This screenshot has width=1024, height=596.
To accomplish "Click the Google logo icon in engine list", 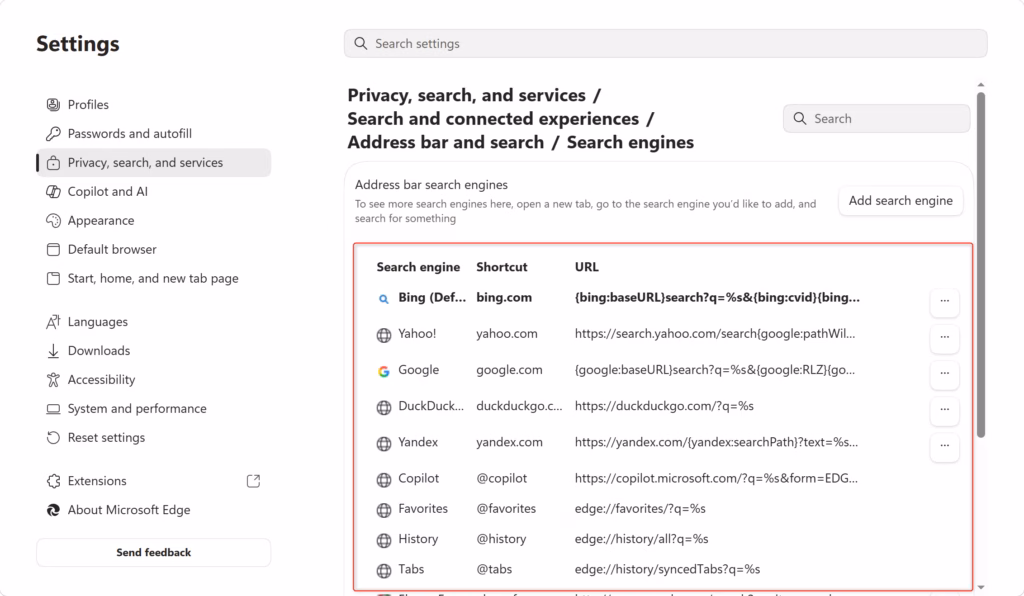I will pyautogui.click(x=383, y=371).
